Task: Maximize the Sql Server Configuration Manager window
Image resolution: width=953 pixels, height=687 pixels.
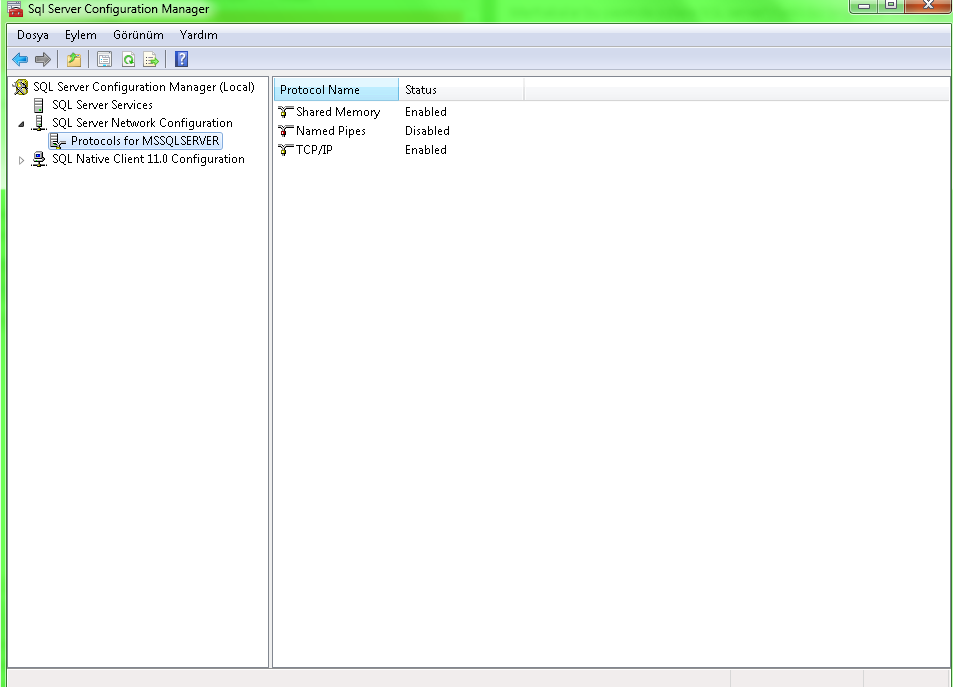Action: point(891,5)
